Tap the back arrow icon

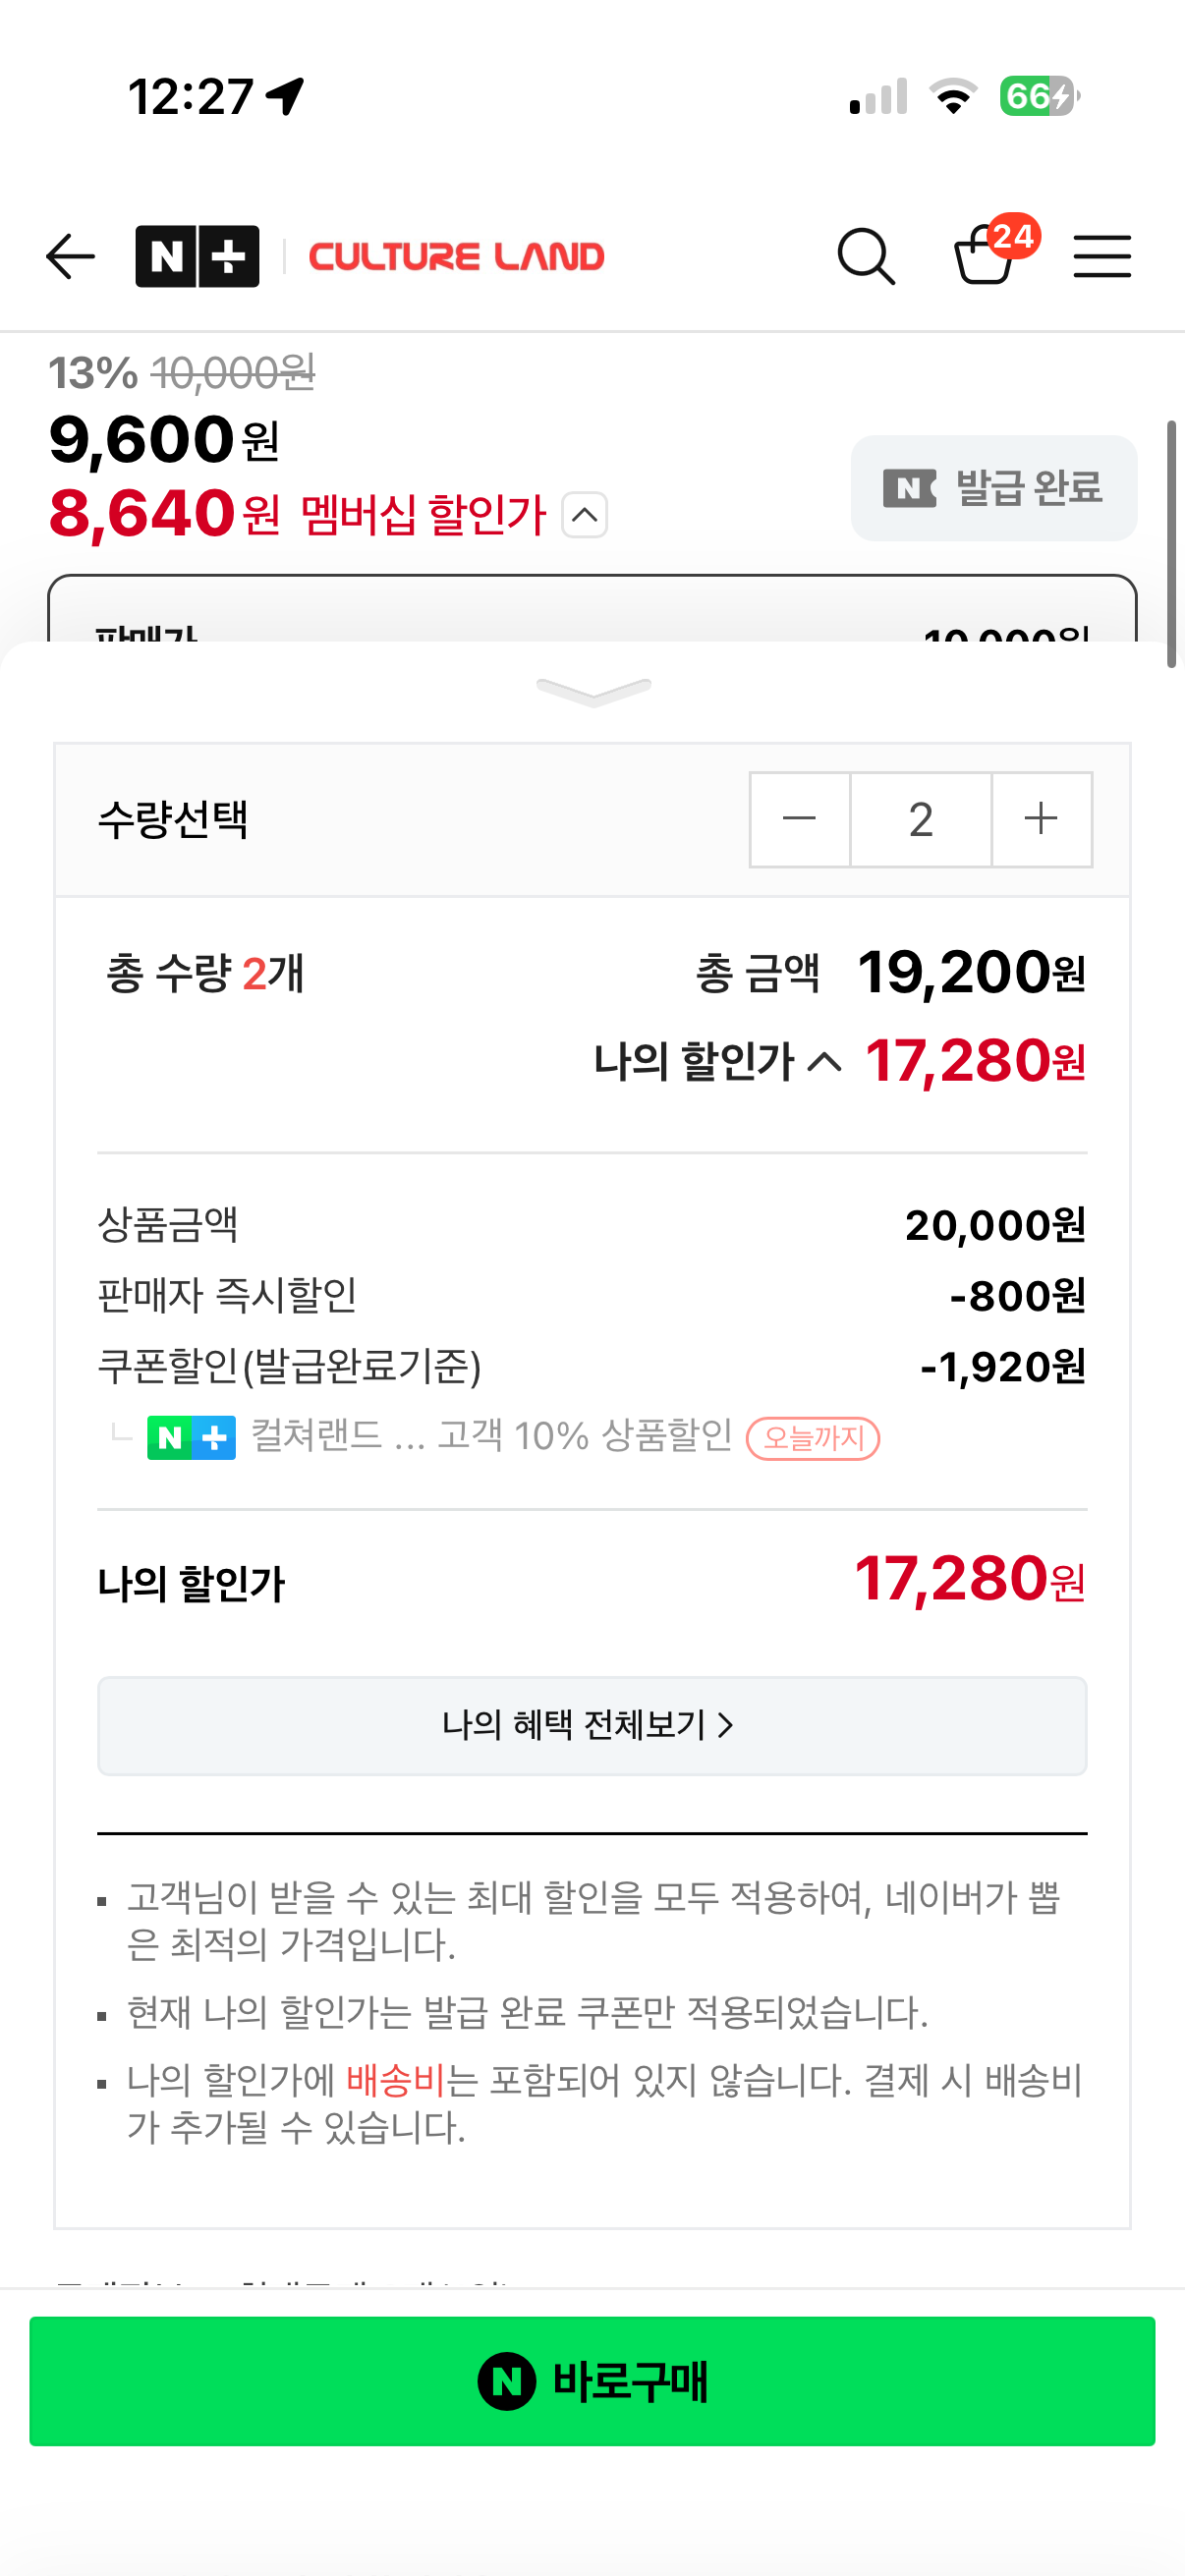(x=70, y=257)
